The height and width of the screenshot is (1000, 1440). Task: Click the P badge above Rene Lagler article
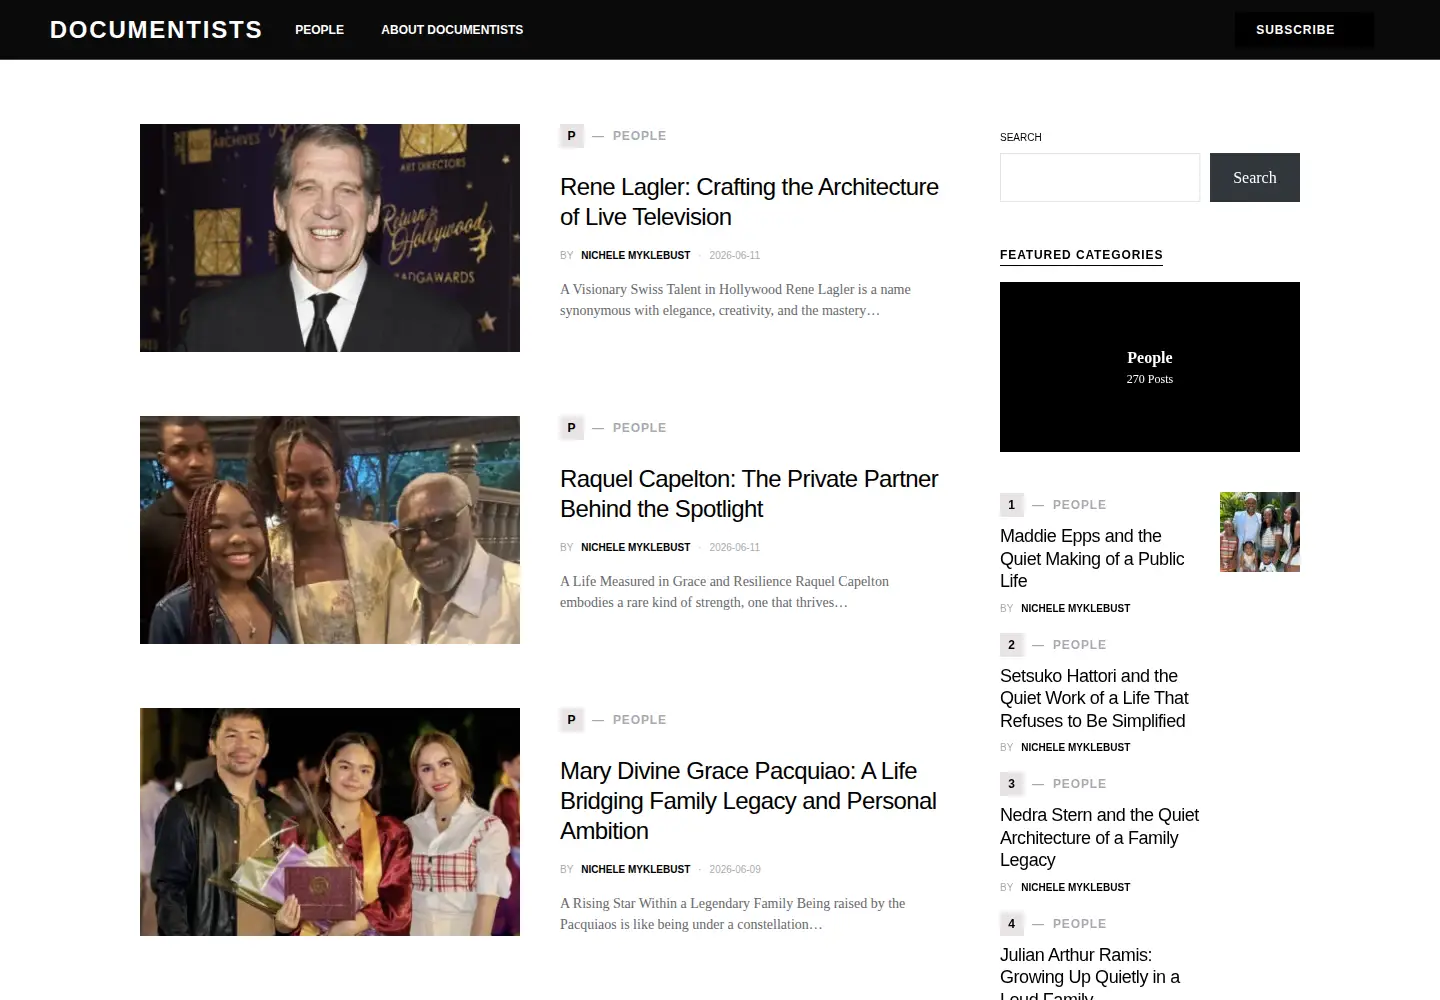pos(571,136)
